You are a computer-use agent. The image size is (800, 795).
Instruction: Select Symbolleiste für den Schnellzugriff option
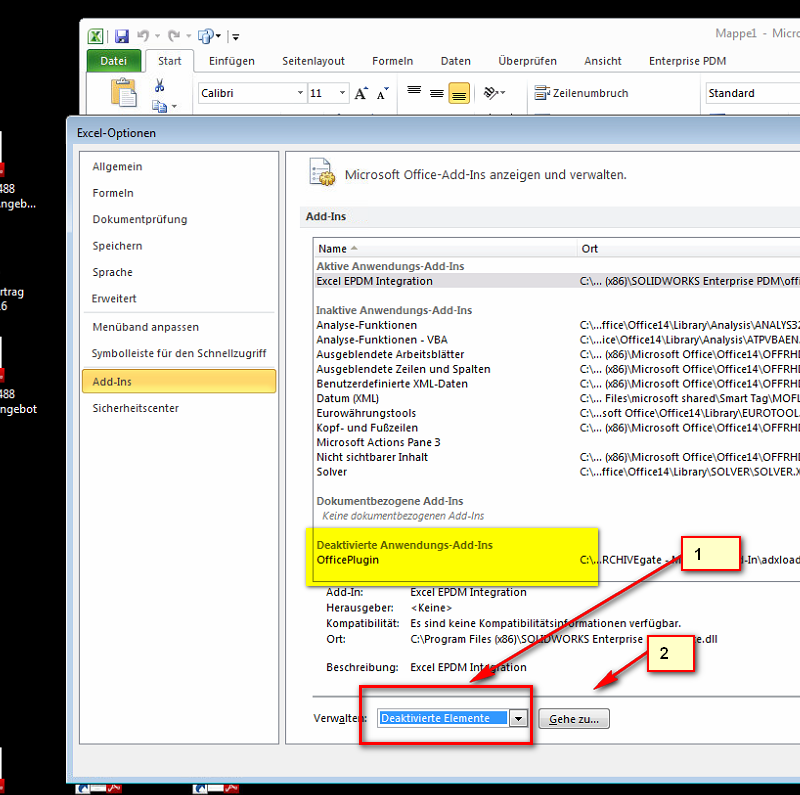[179, 353]
